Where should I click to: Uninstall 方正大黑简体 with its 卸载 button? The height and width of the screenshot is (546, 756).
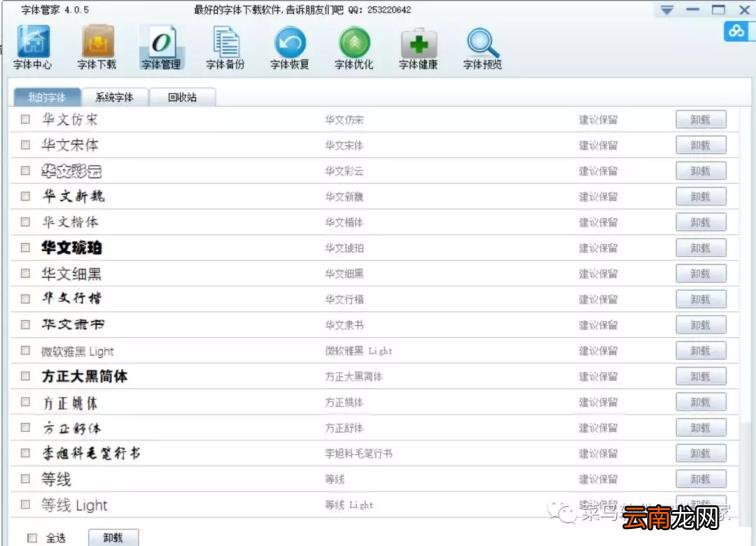[x=701, y=376]
